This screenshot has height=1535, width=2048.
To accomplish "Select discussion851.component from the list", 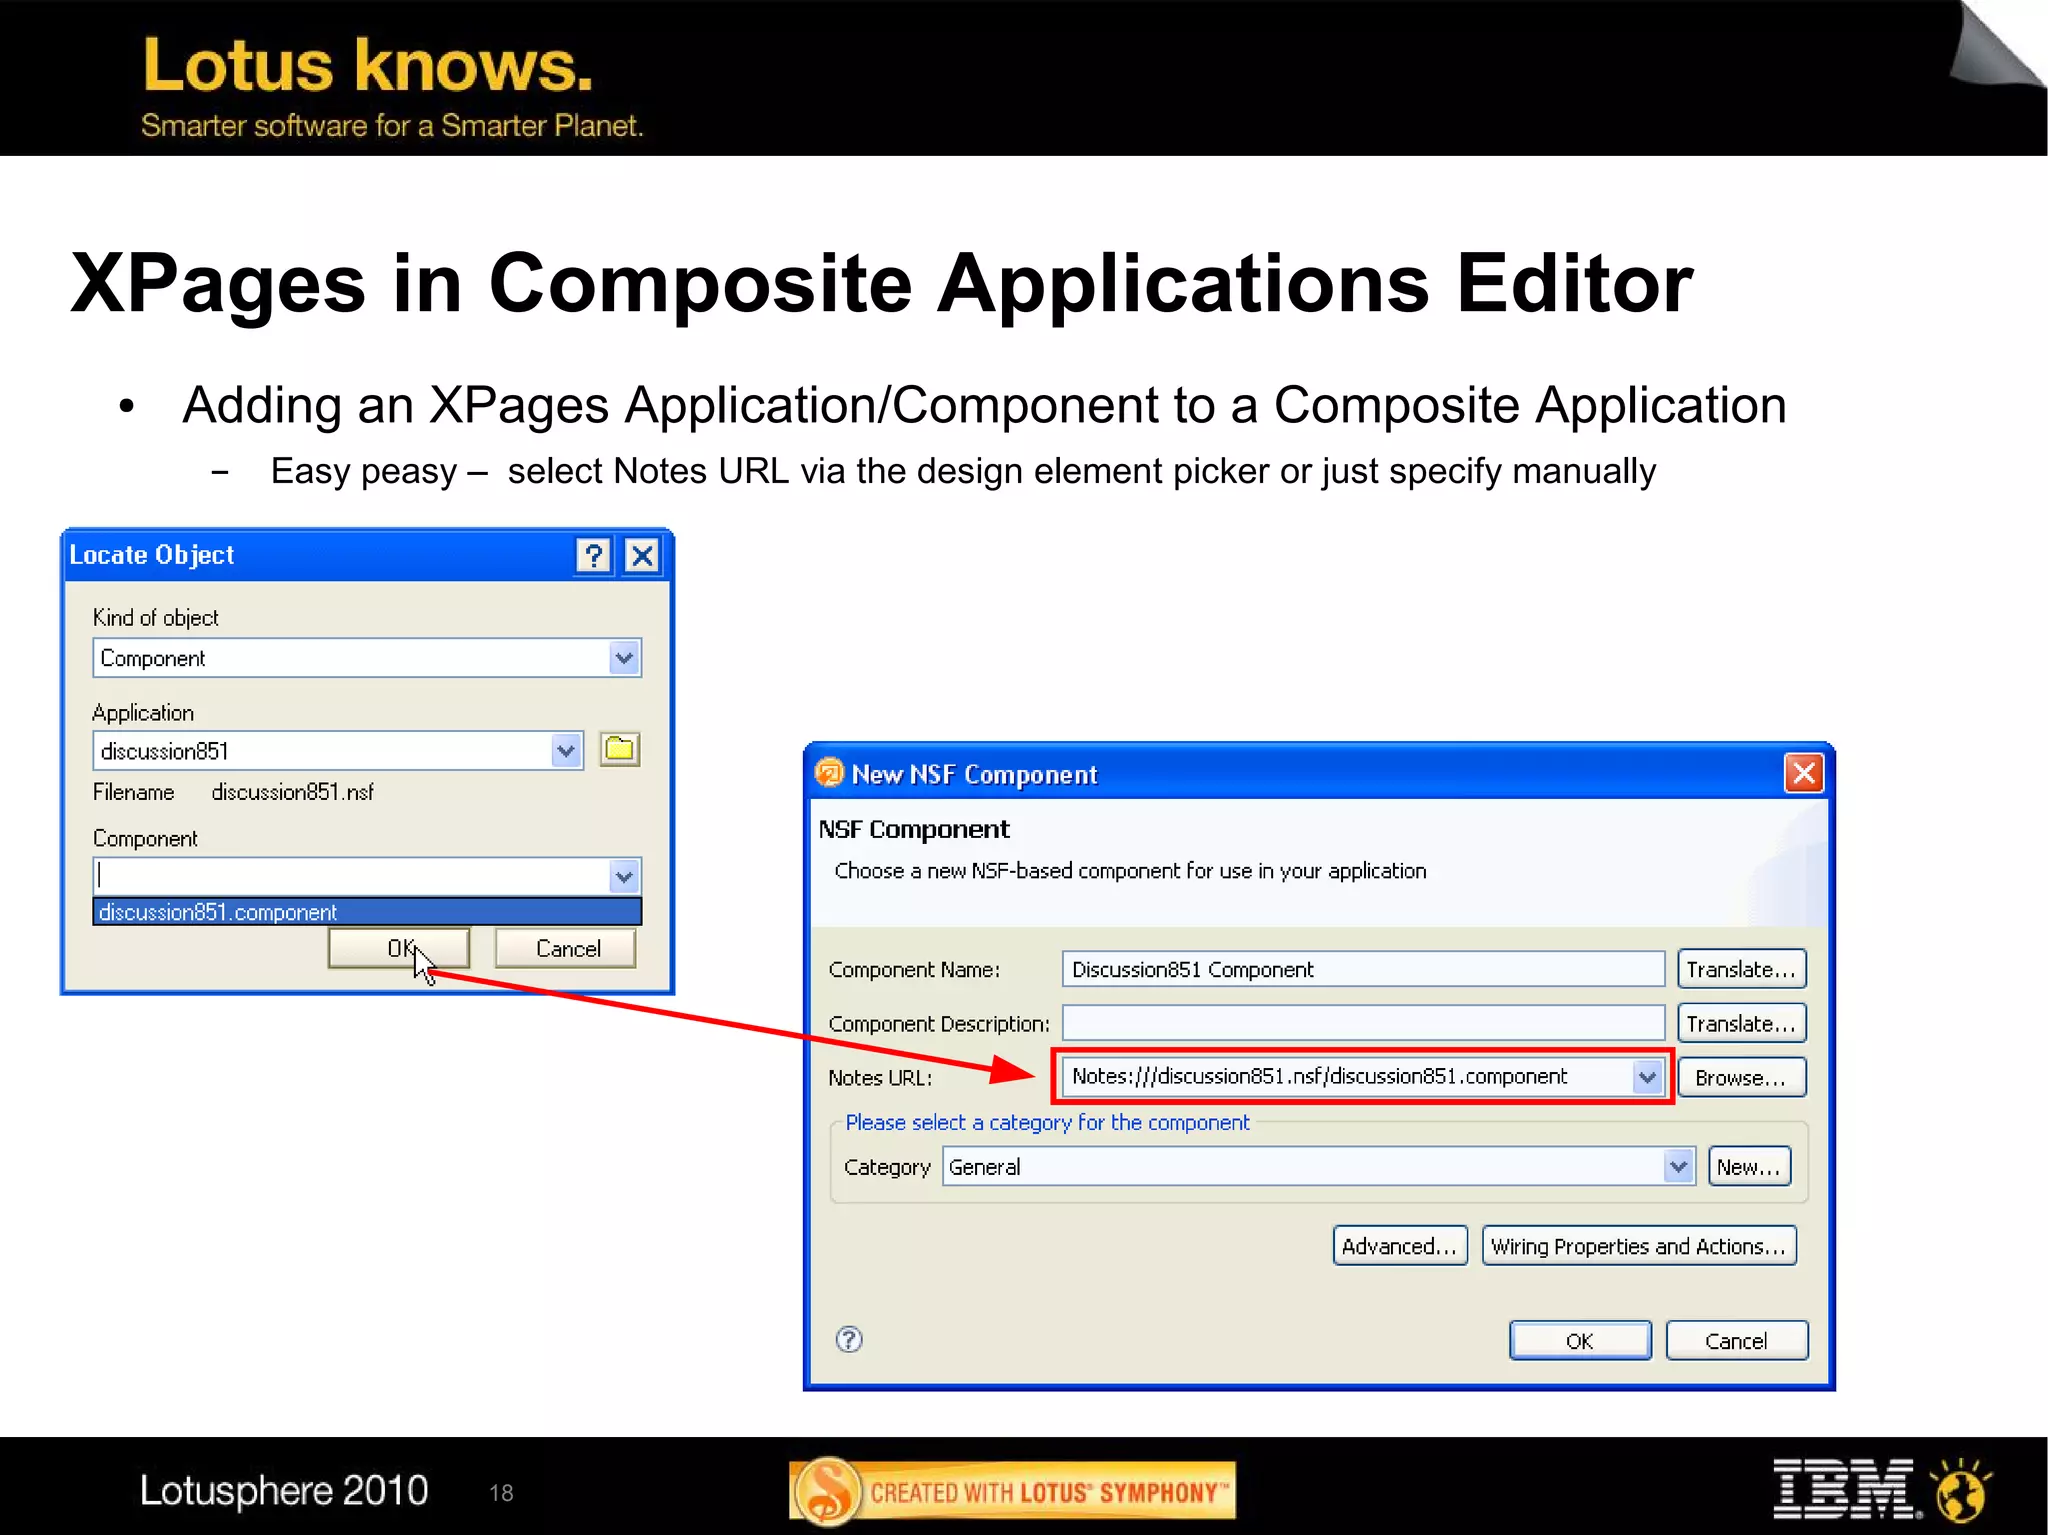I will click(x=367, y=912).
